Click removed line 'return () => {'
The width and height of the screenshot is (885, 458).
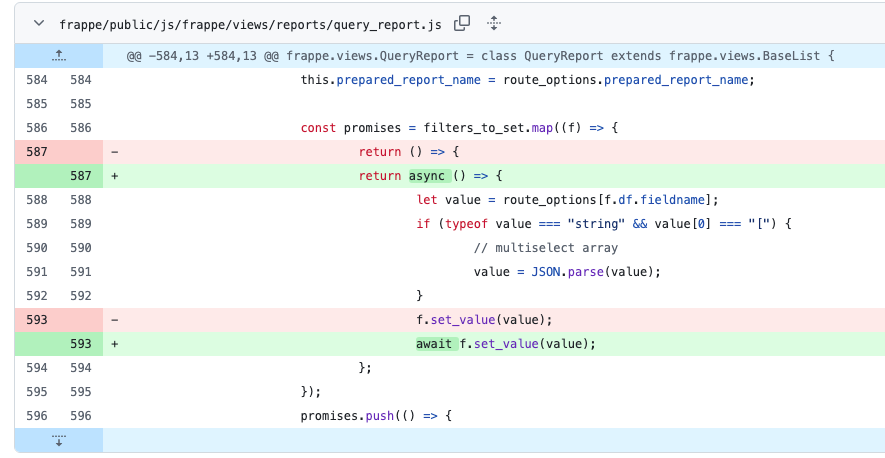410,152
